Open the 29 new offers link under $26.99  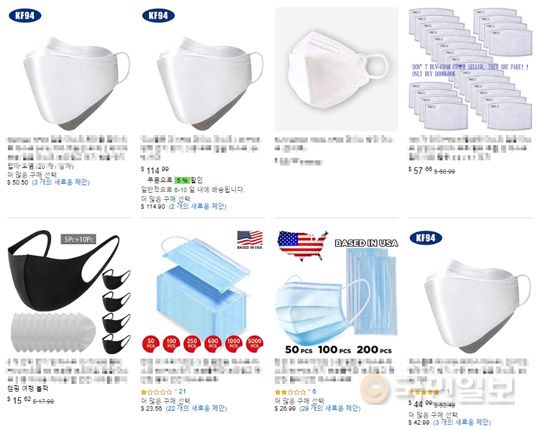coord(330,408)
